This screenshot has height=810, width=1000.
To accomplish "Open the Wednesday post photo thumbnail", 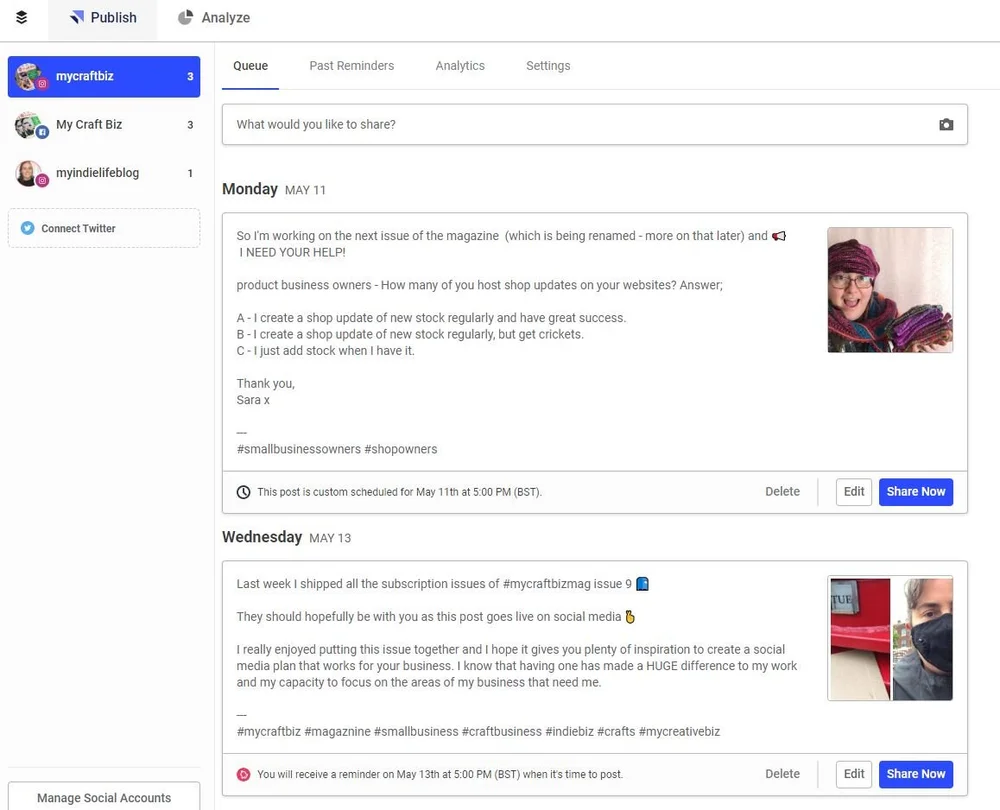I will (890, 638).
